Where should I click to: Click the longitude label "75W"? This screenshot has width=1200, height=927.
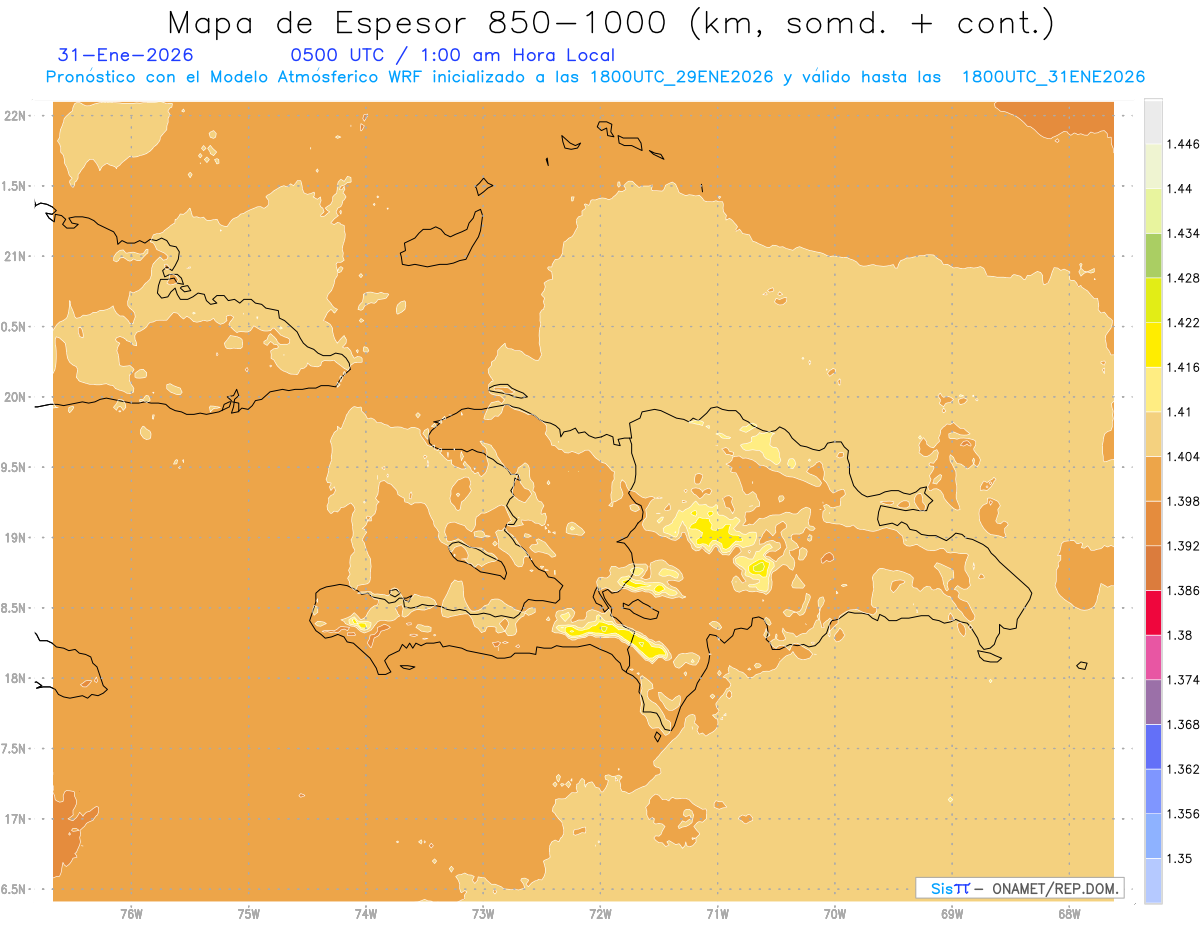coord(248,914)
